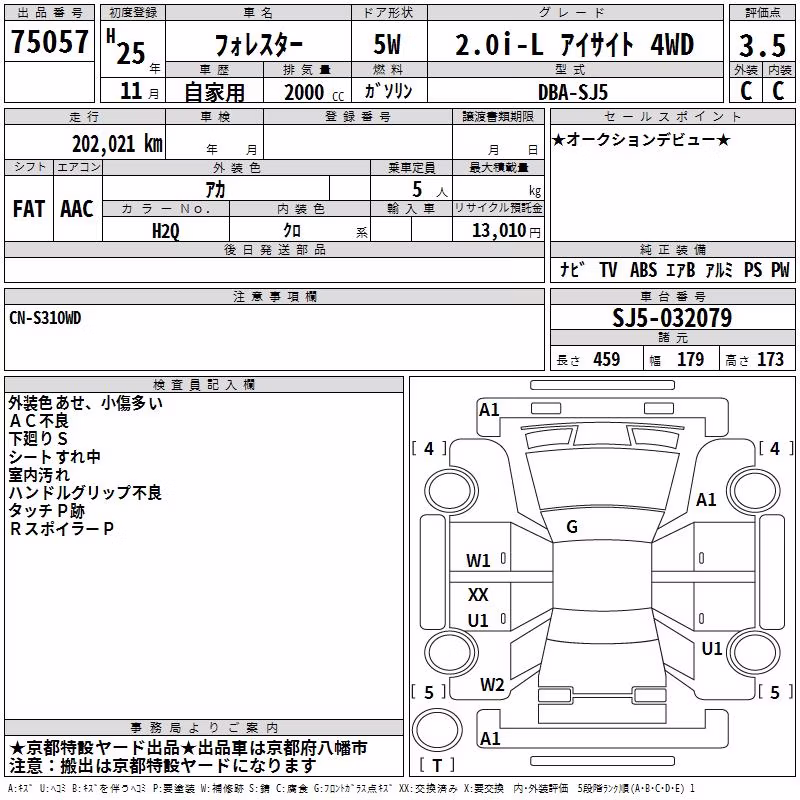Click the chassis number SJ5-032079

pos(672,318)
